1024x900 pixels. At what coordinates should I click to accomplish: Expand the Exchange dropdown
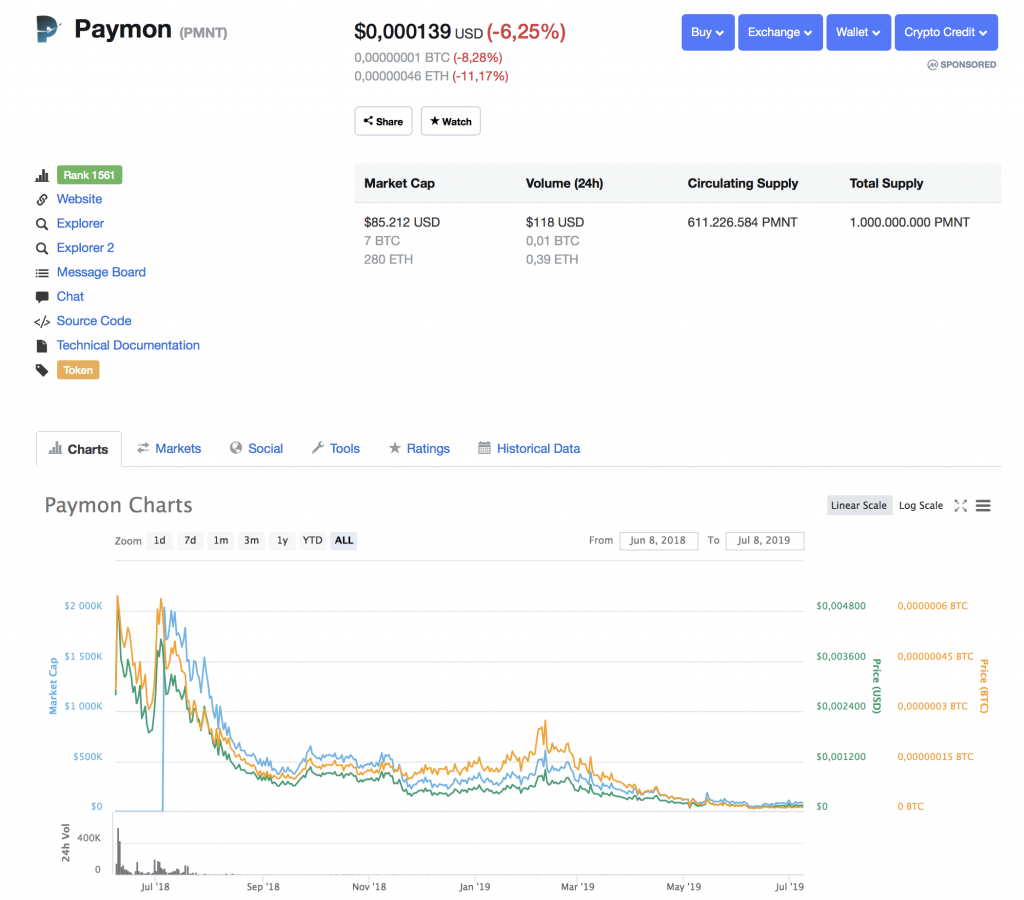coord(780,32)
